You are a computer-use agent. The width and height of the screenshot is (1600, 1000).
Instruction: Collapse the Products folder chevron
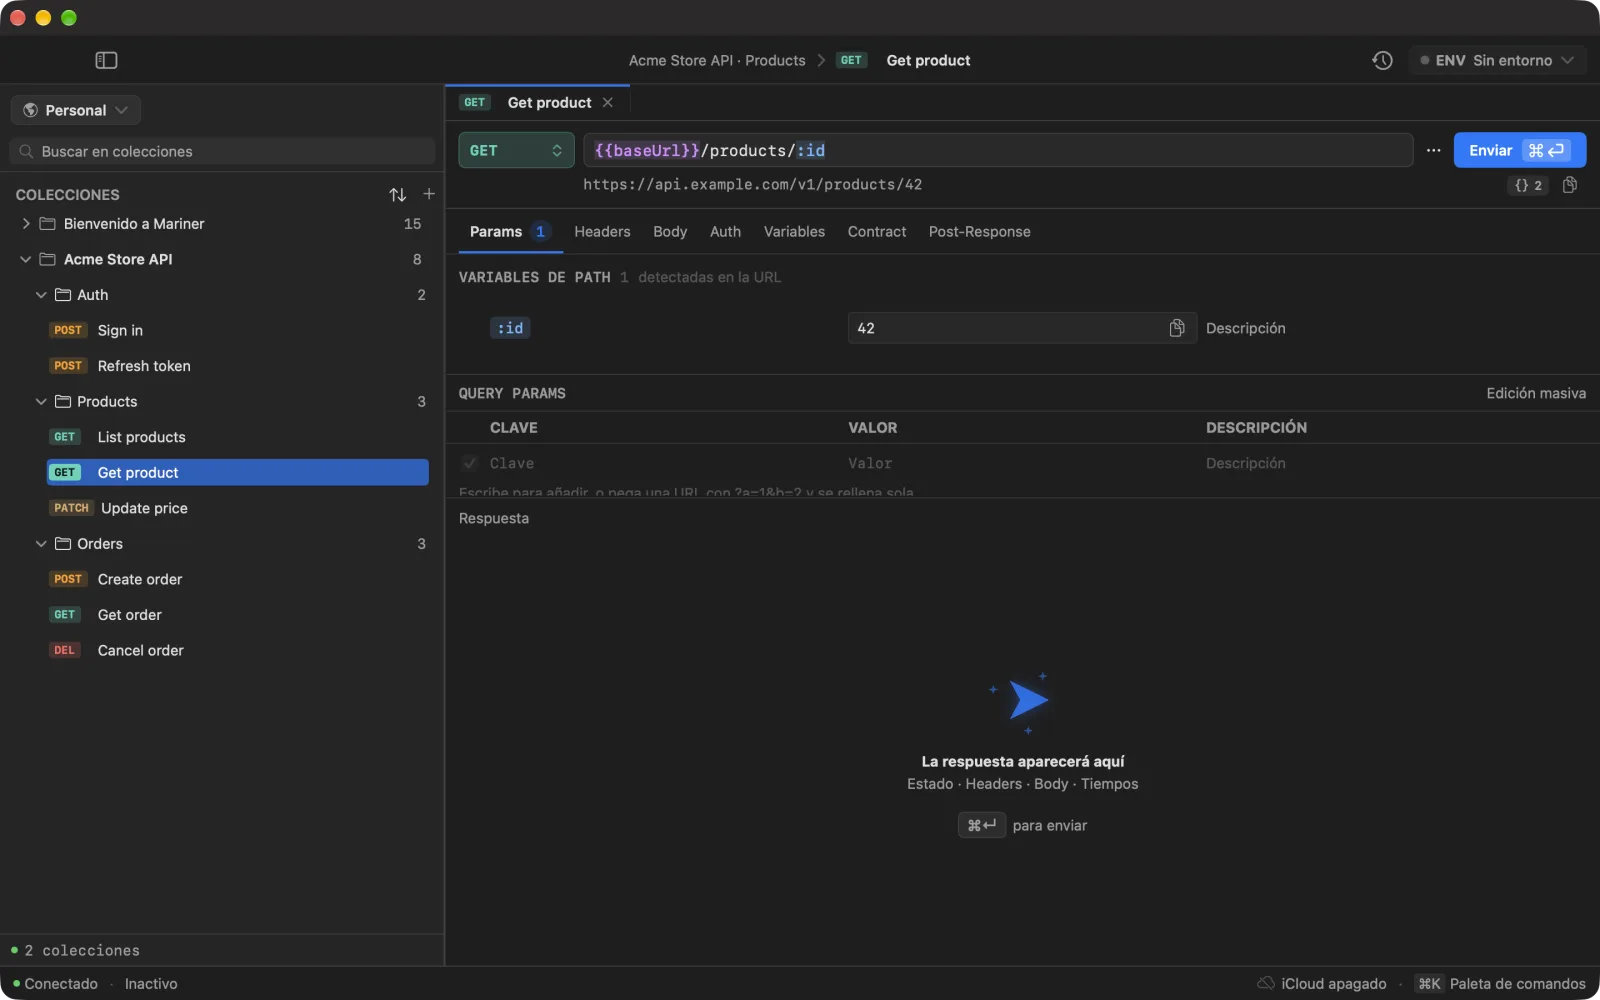click(41, 401)
